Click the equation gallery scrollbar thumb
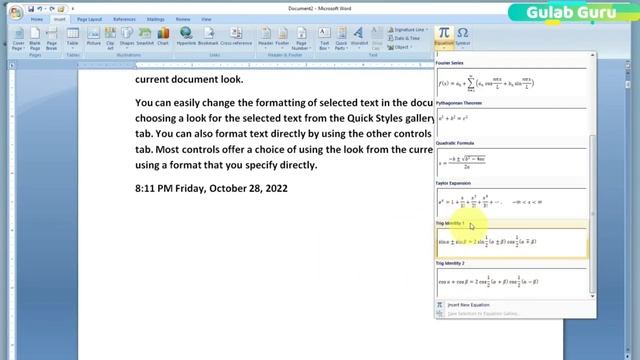The height and width of the screenshot is (360, 640). tap(592, 213)
